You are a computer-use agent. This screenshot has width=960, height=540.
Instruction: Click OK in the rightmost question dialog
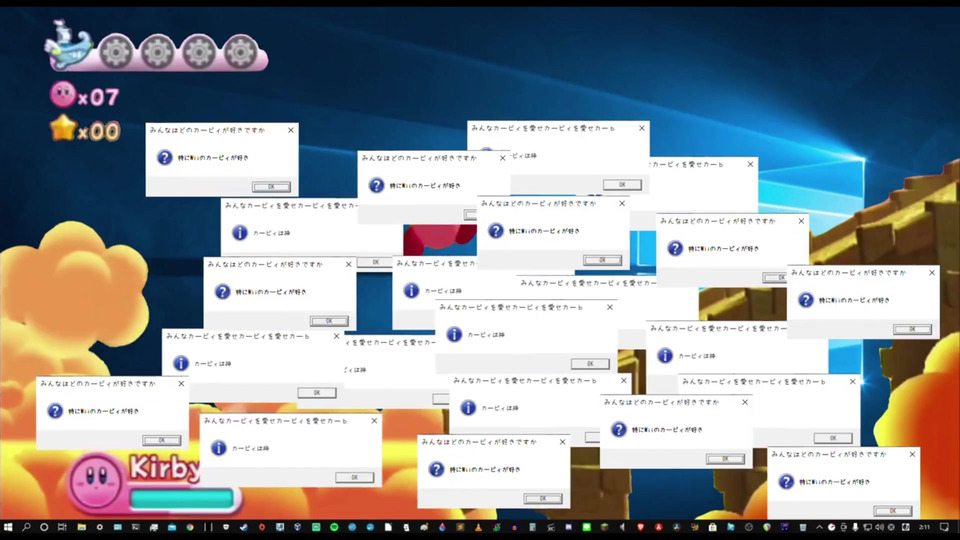coord(912,329)
